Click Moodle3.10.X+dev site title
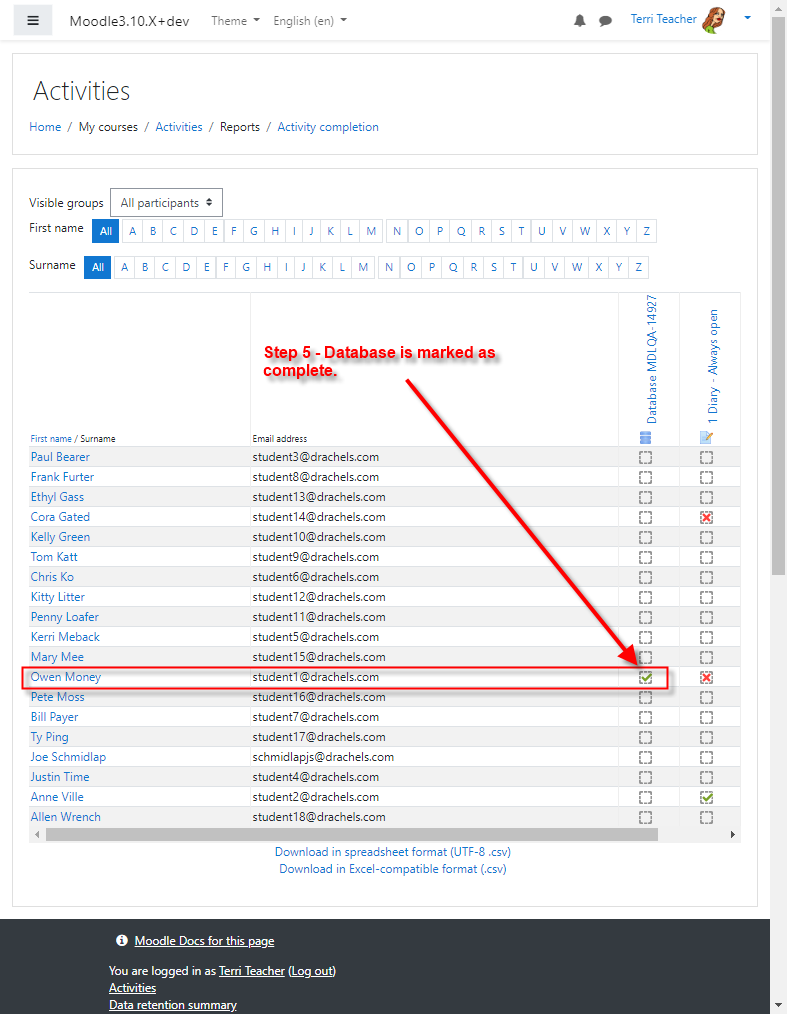 pyautogui.click(x=129, y=21)
